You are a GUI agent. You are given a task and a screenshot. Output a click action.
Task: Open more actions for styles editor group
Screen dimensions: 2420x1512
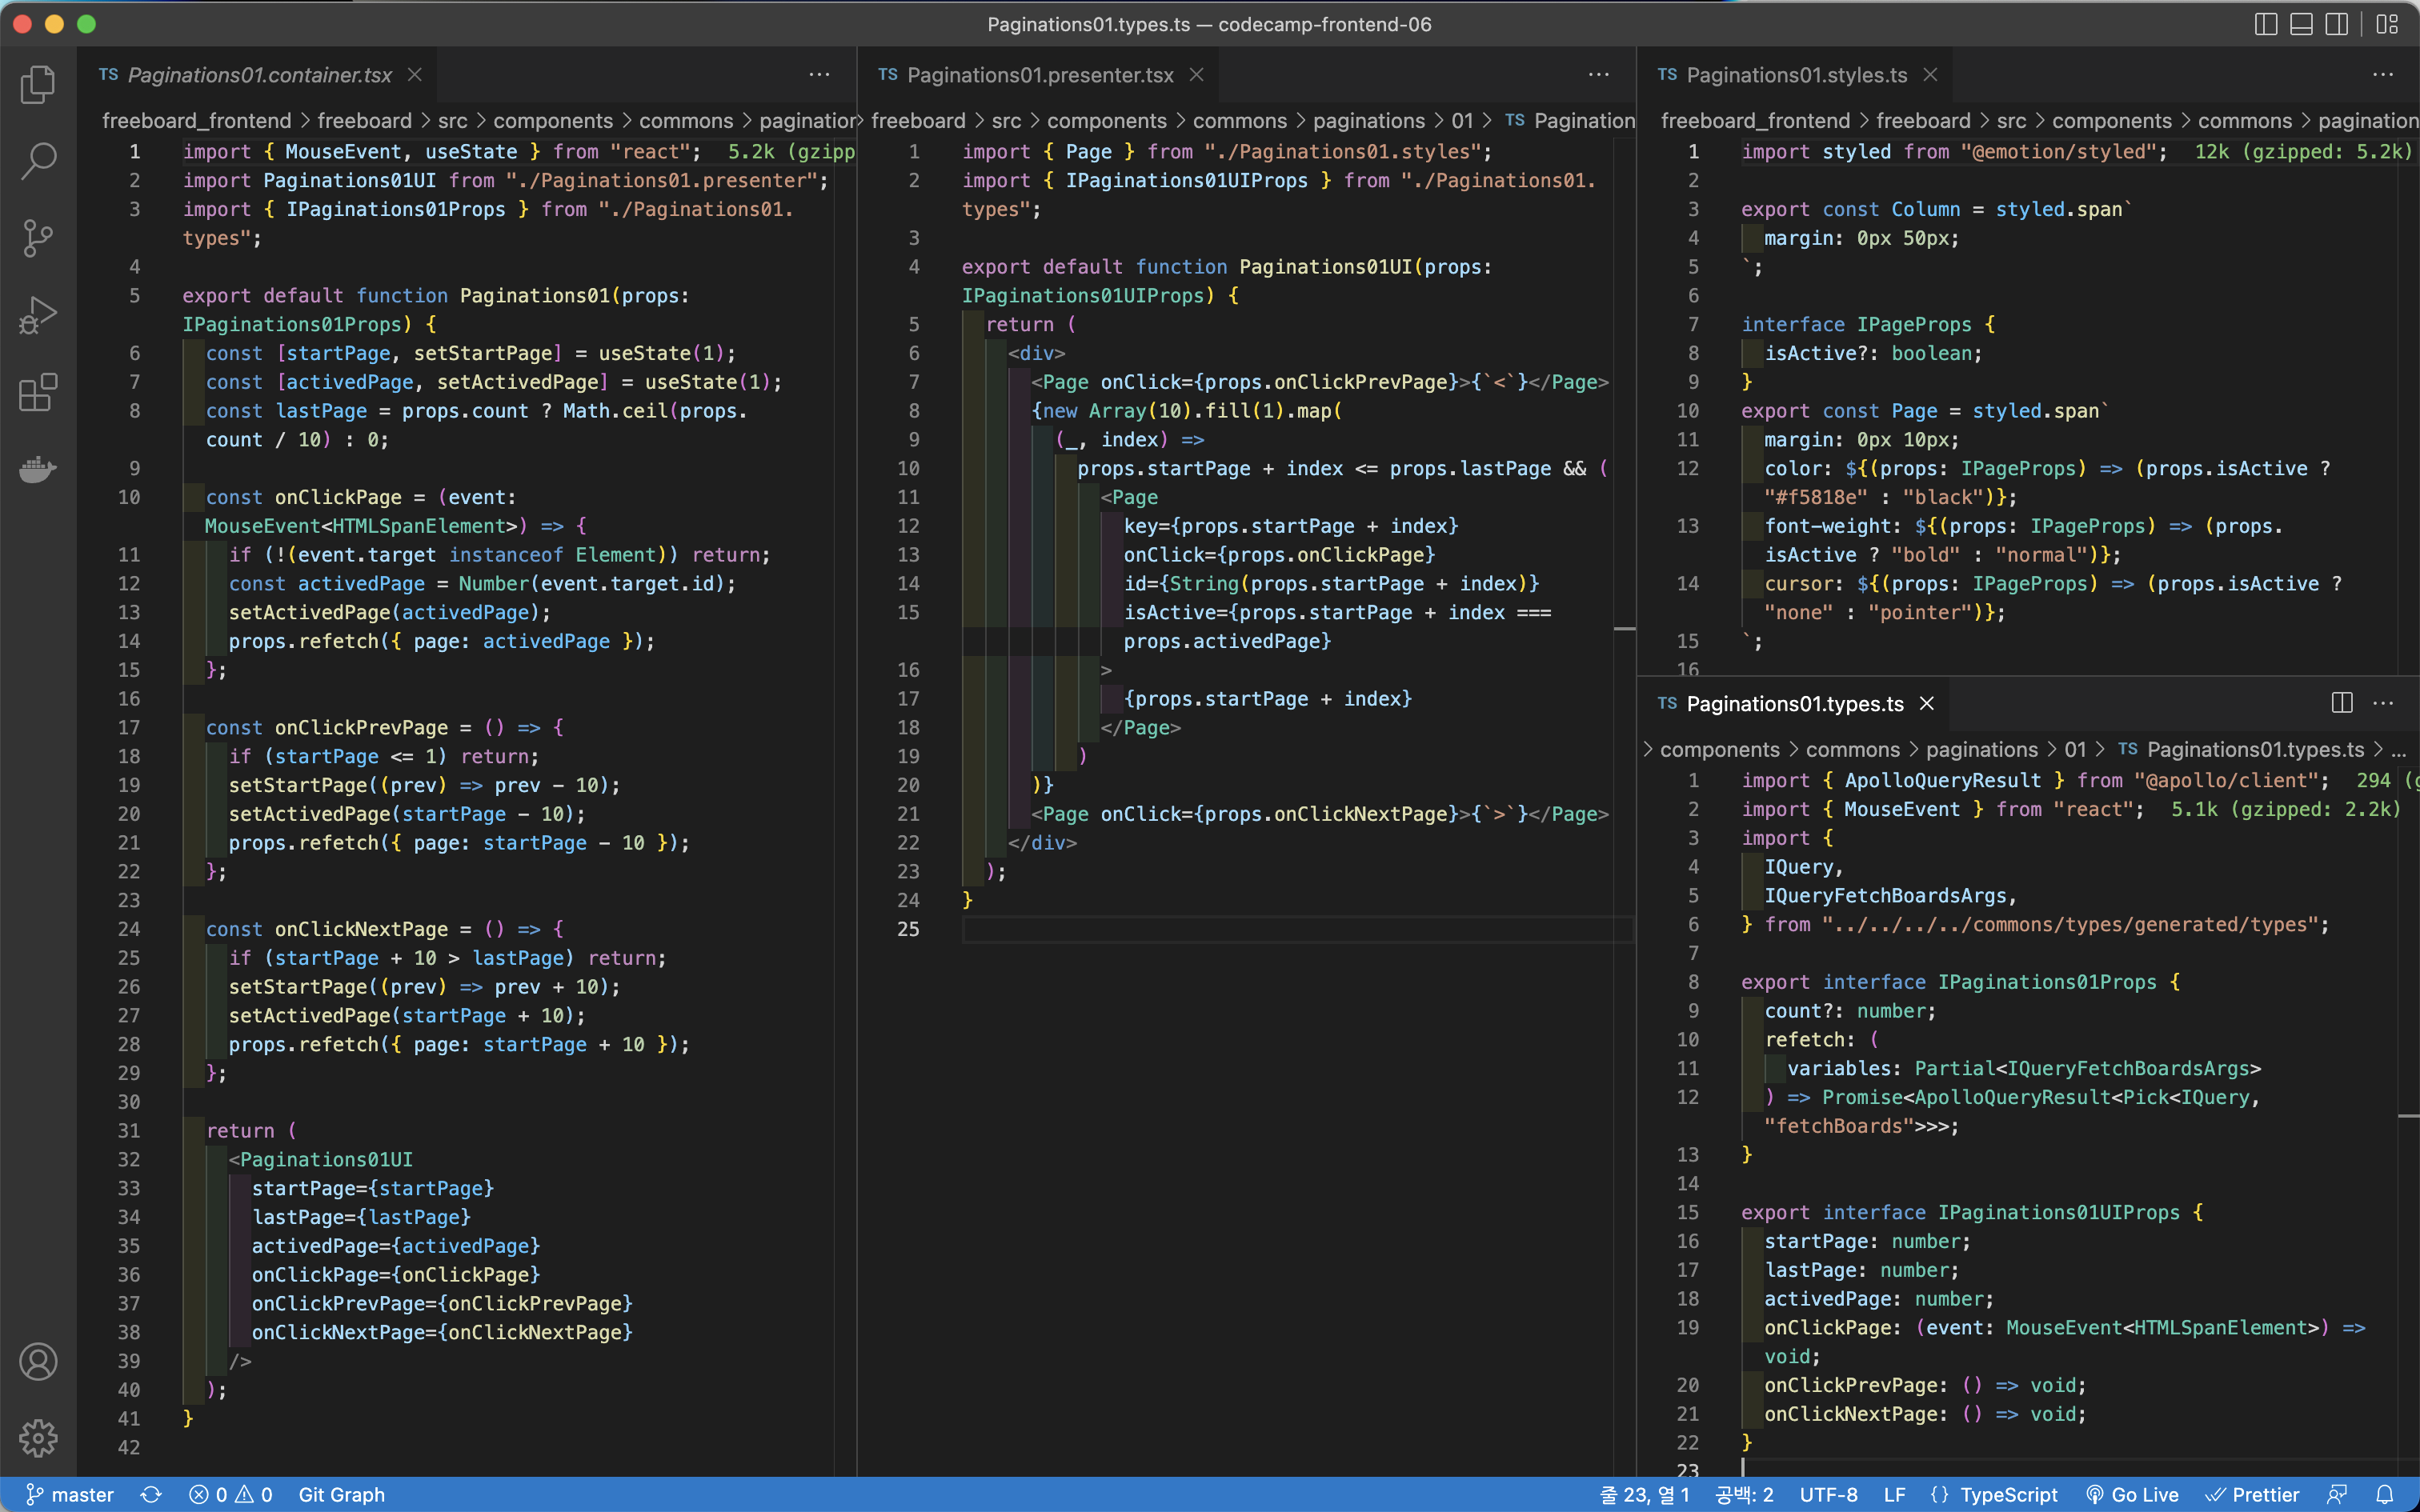(x=2383, y=75)
